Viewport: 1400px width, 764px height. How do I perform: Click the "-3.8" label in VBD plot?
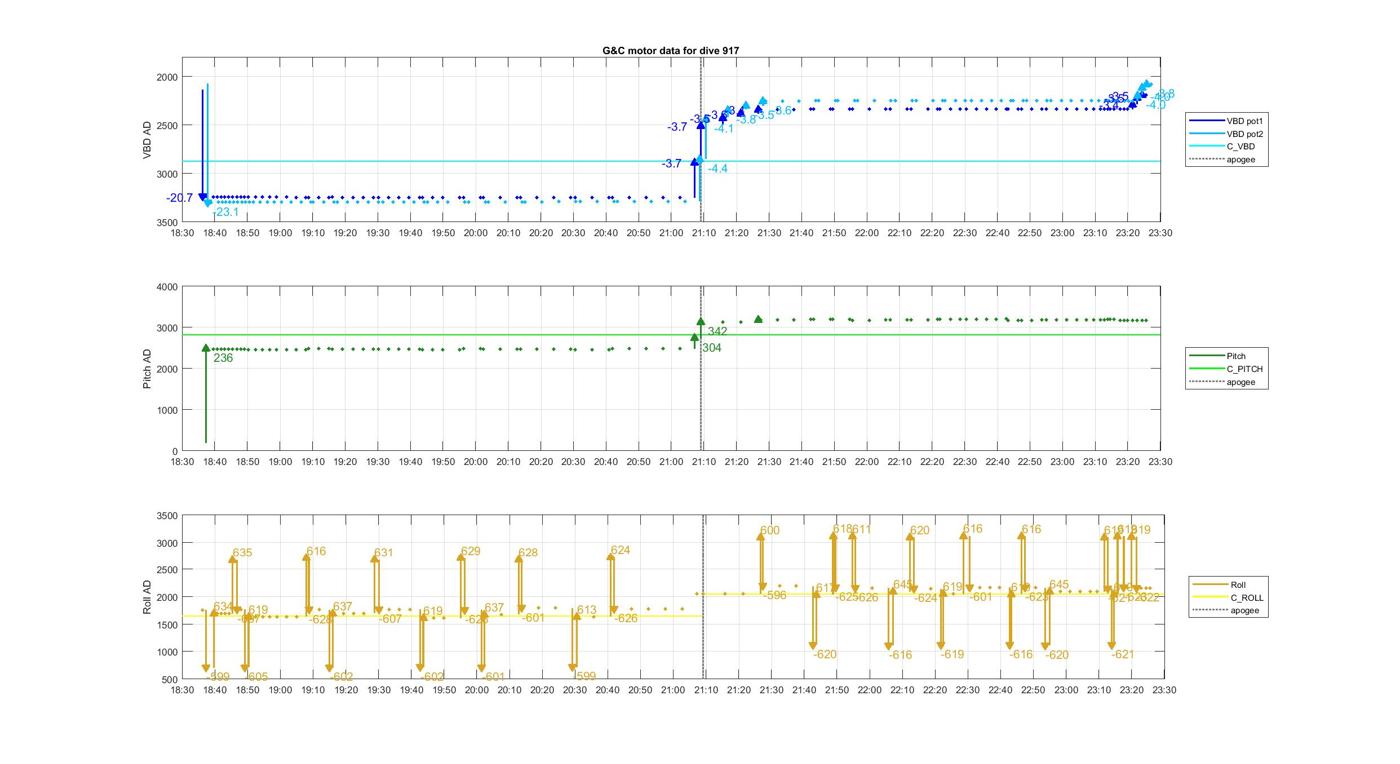point(747,120)
